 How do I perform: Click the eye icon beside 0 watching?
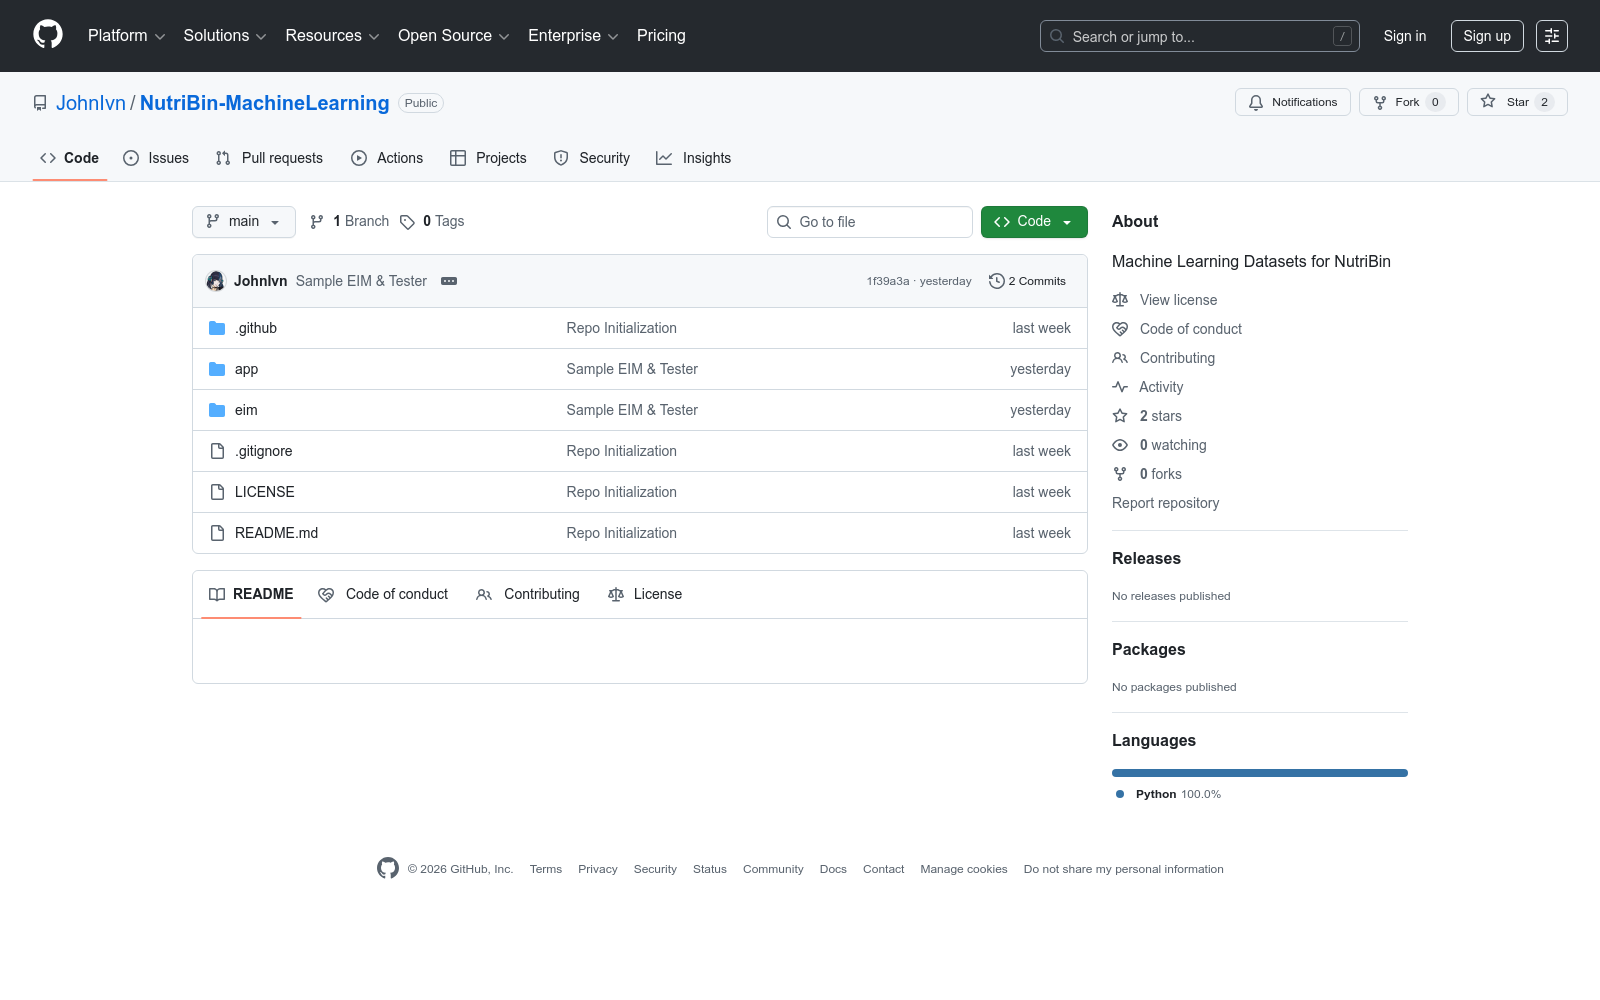point(1120,445)
